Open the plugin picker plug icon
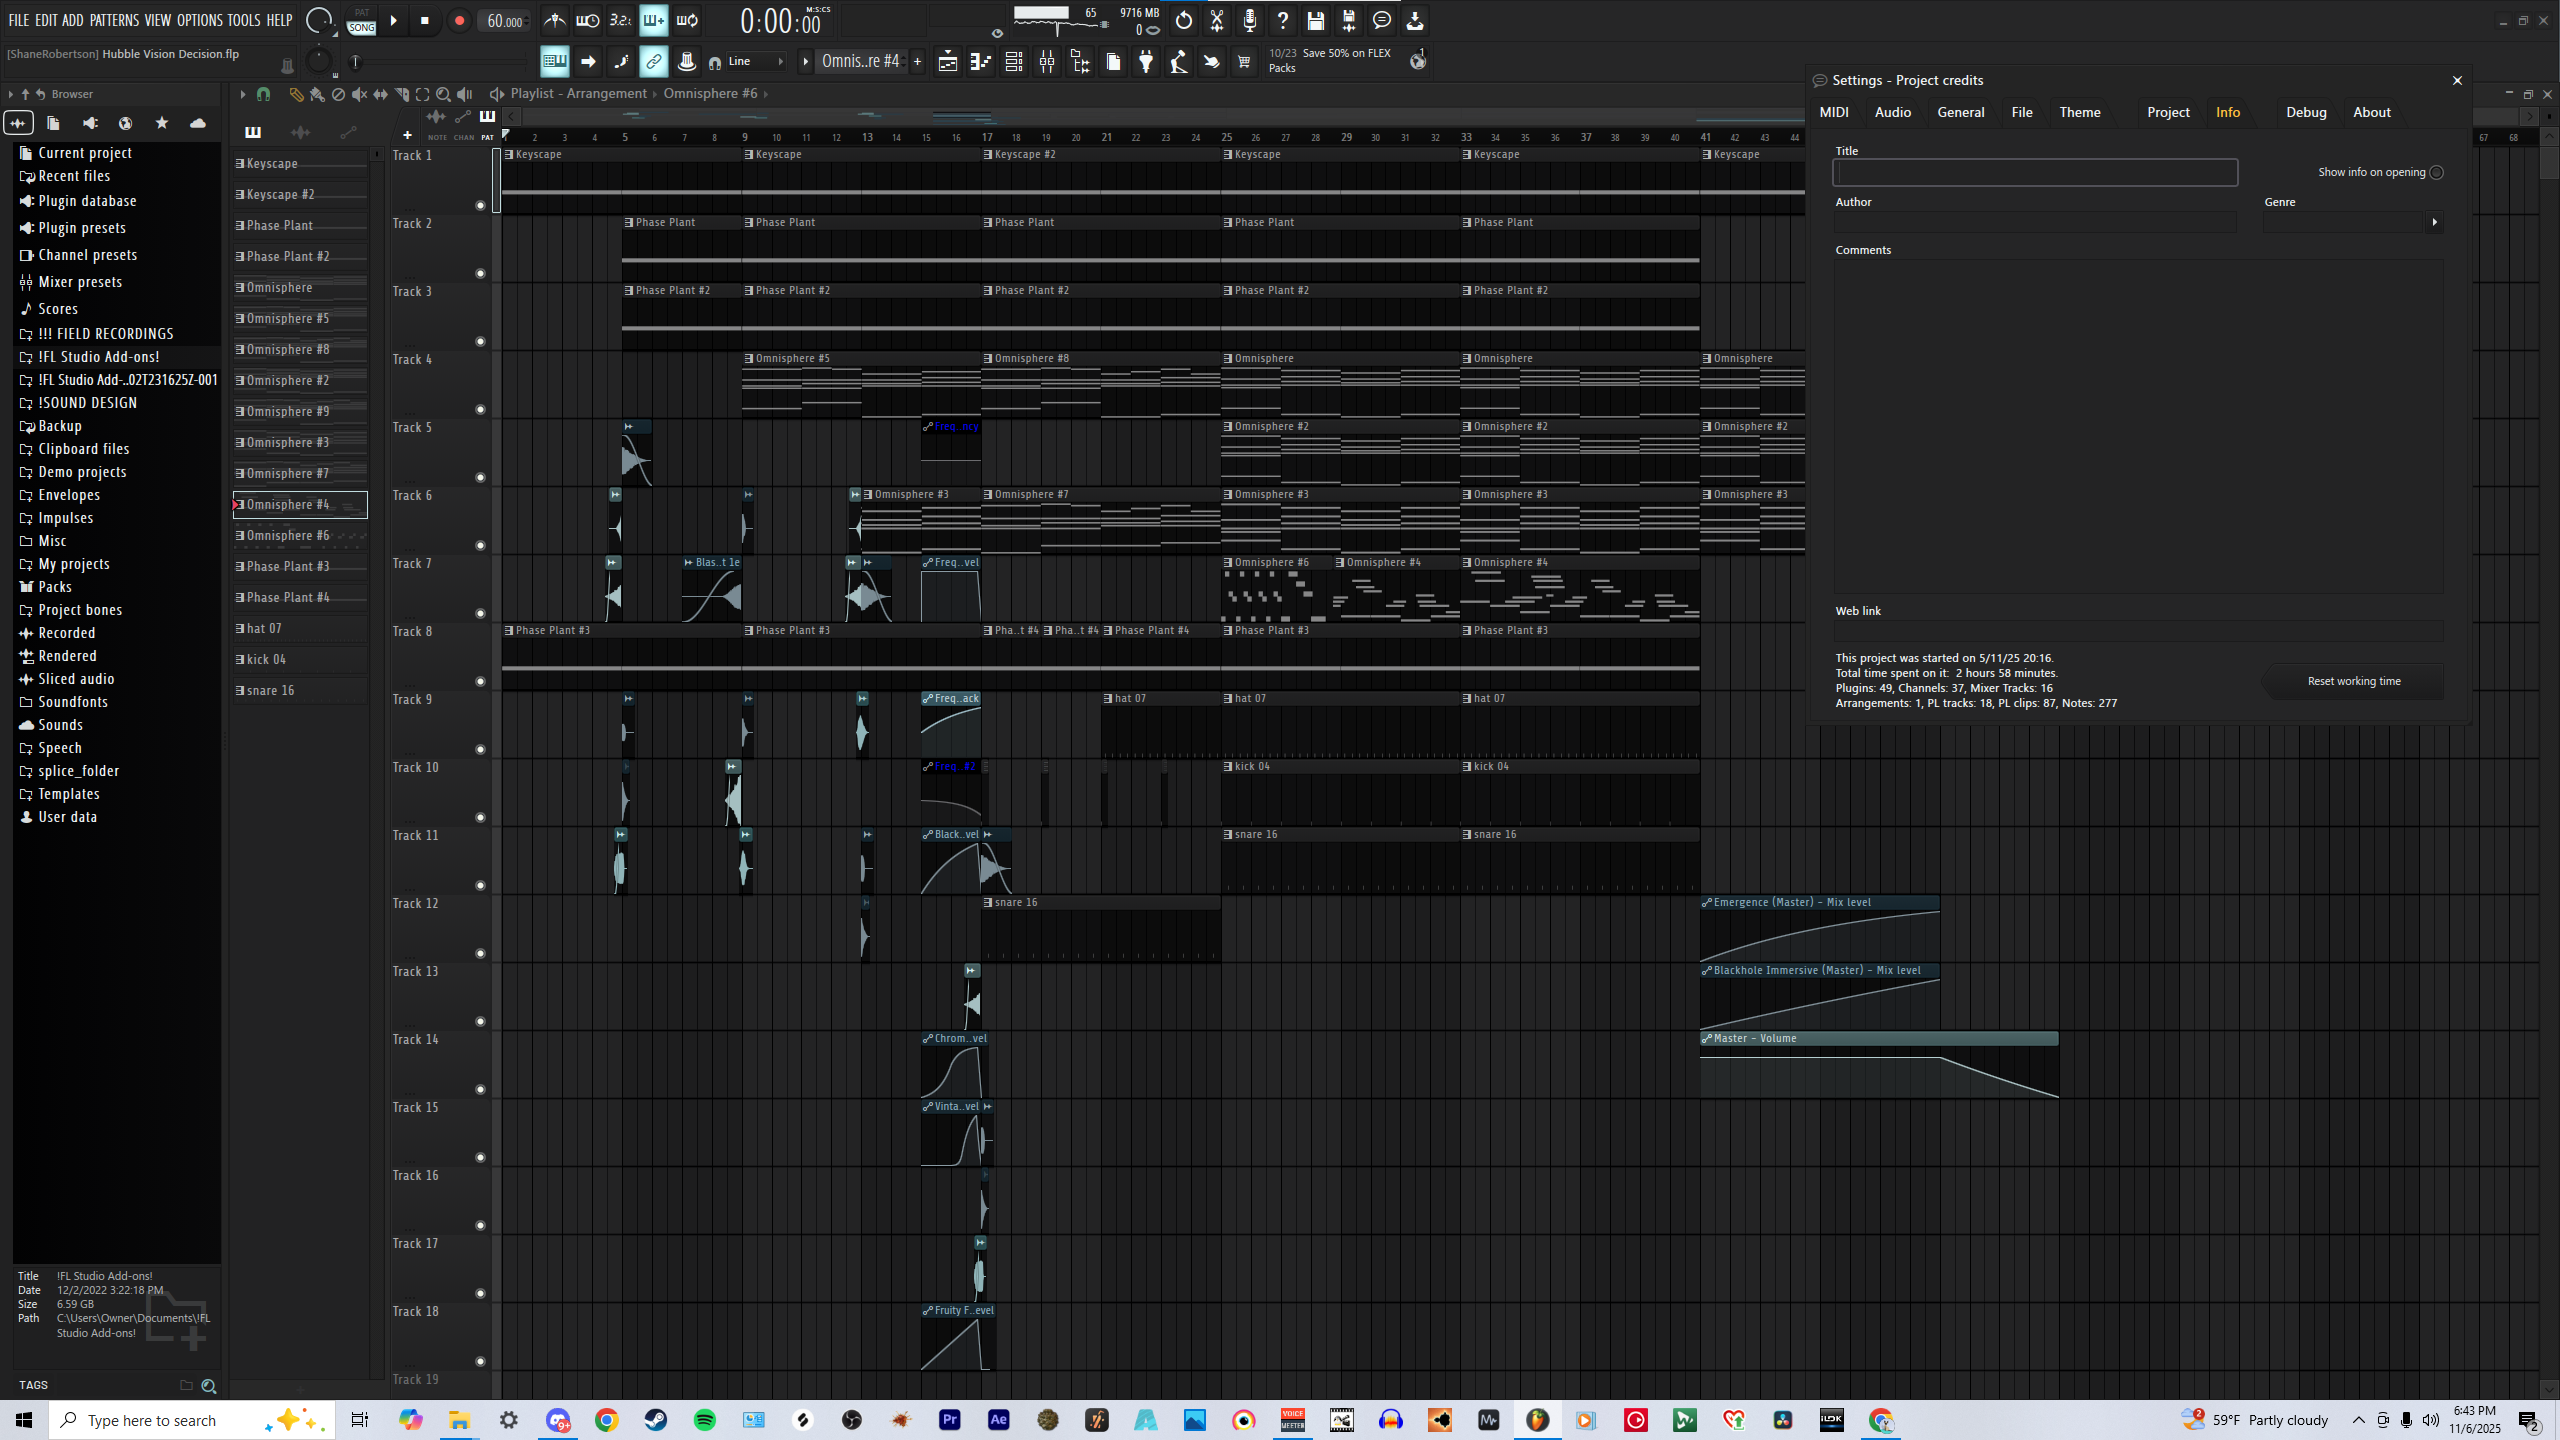The width and height of the screenshot is (2560, 1440). 1146,62
